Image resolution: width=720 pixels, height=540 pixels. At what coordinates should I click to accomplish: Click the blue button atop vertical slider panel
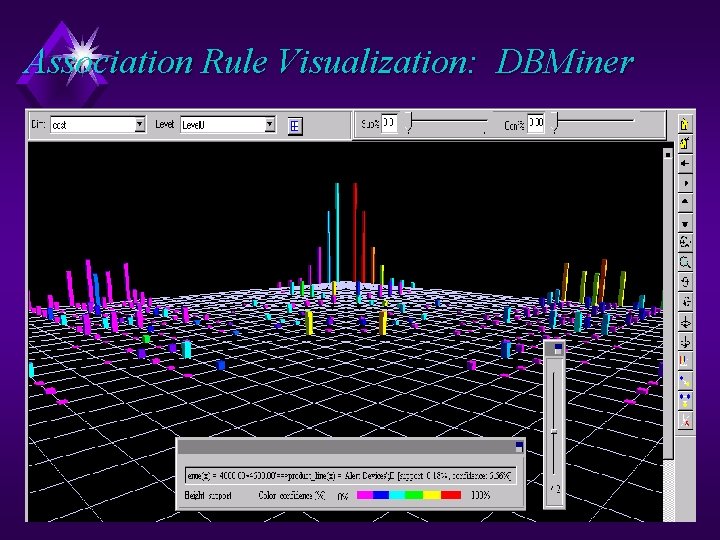click(x=558, y=349)
